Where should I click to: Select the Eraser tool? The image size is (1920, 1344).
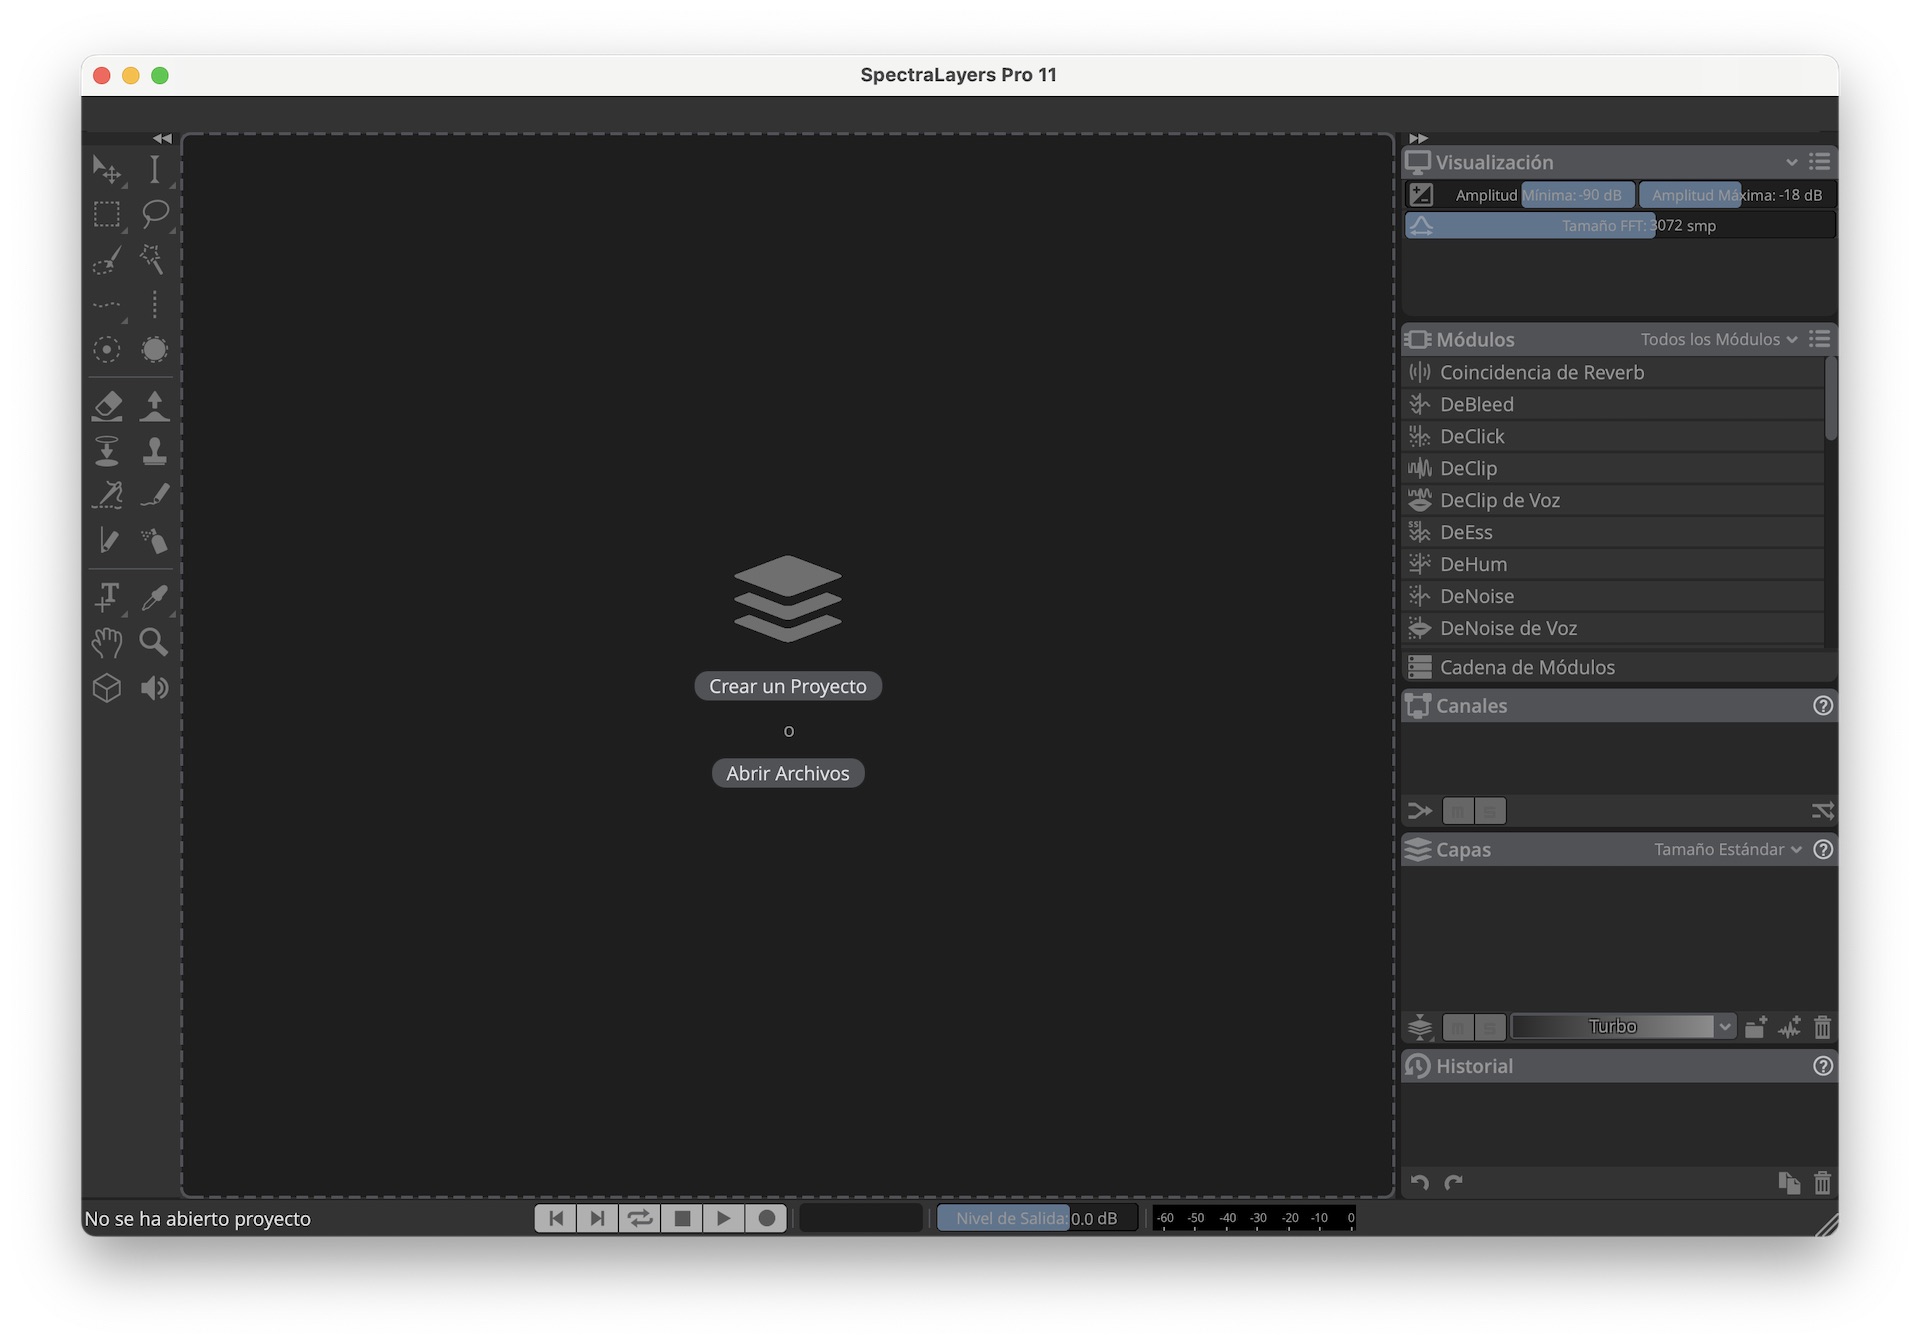click(107, 405)
